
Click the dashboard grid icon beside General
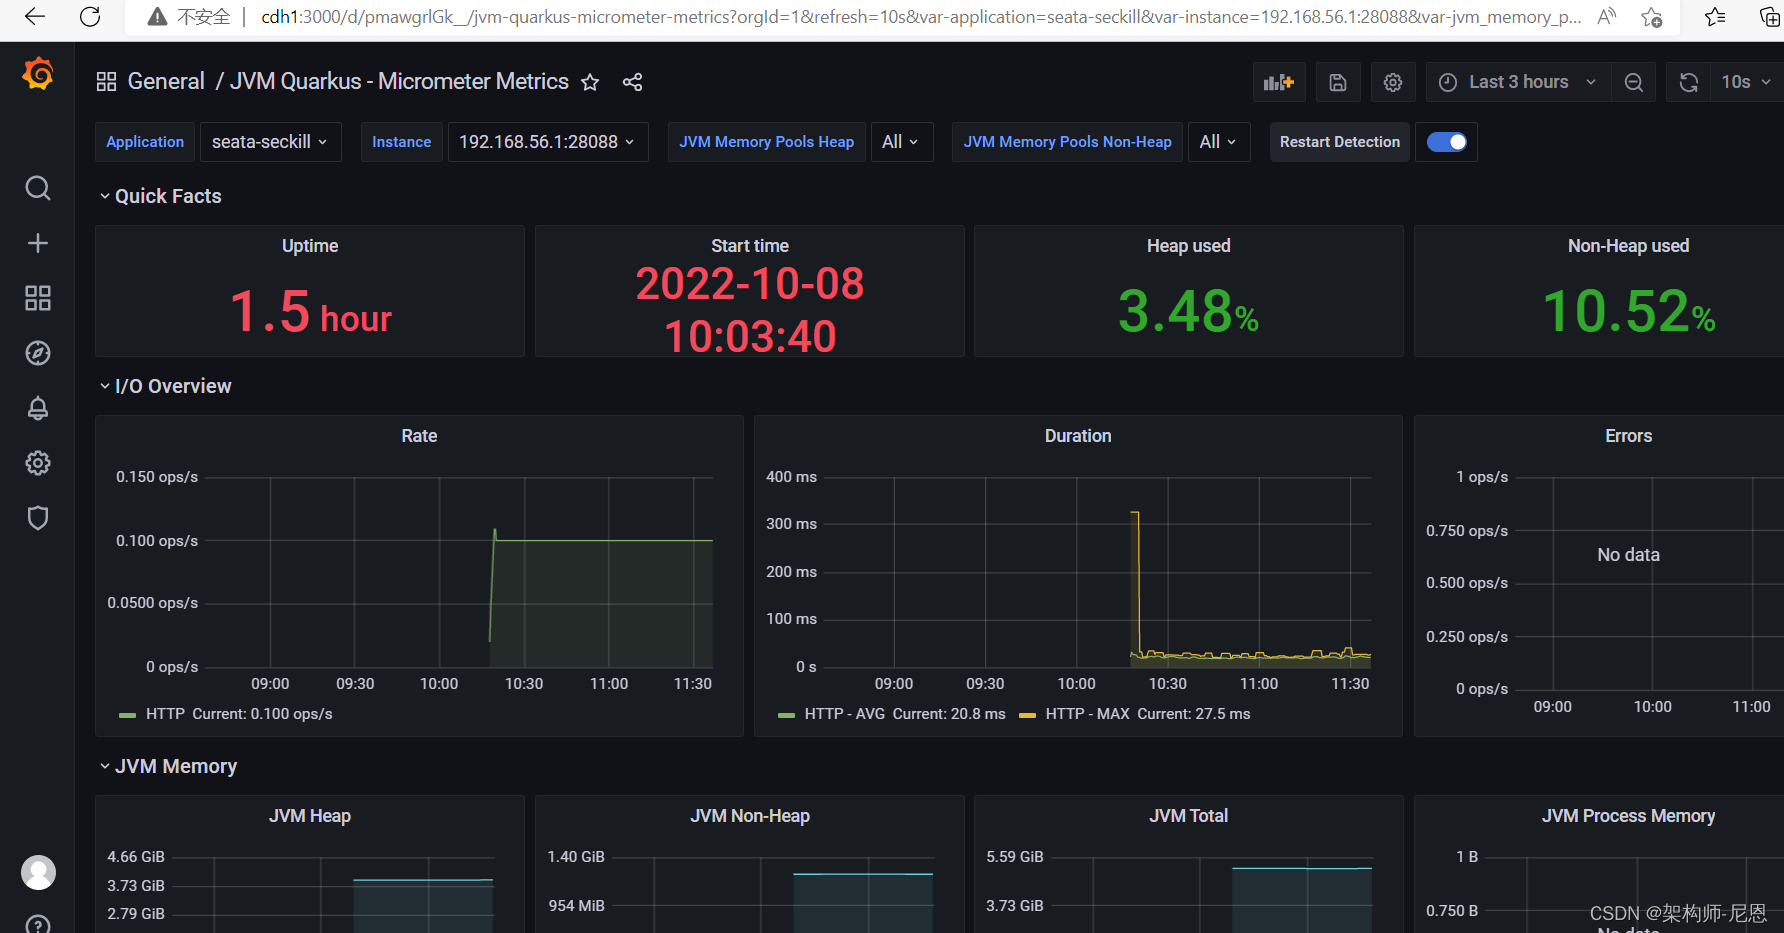[106, 82]
